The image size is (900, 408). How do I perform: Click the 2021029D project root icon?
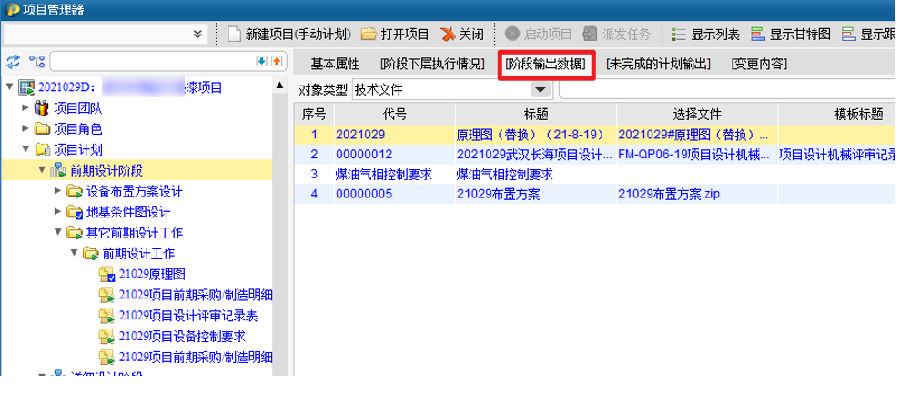tap(26, 88)
